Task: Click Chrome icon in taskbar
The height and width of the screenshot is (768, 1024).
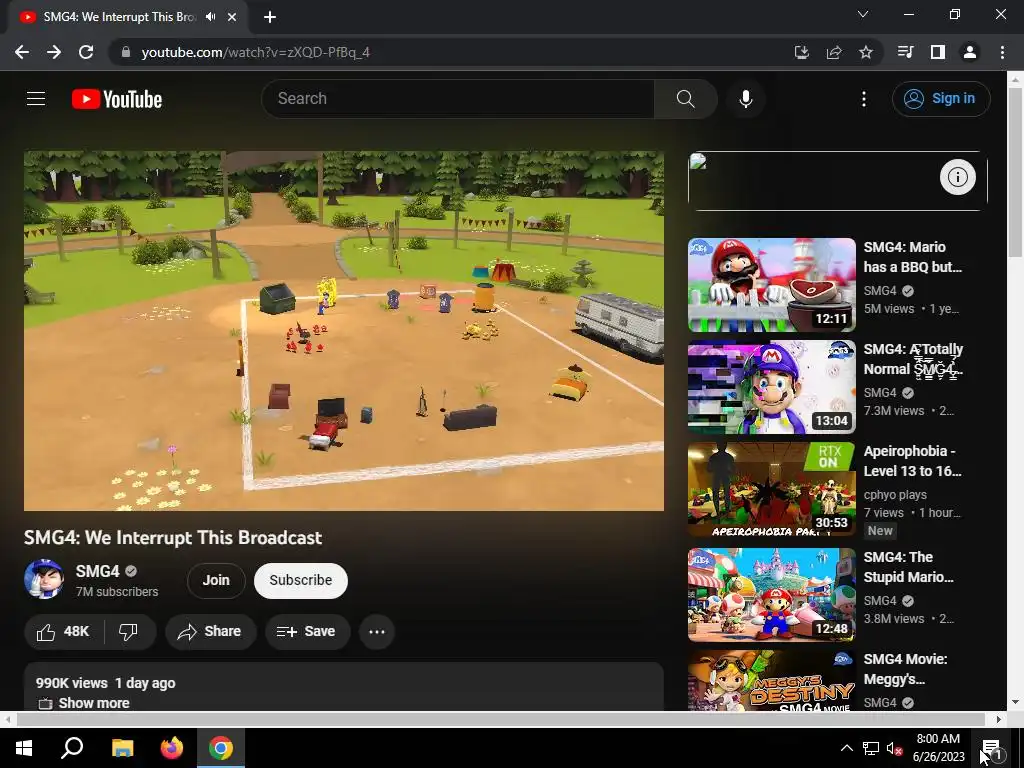Action: pos(221,748)
